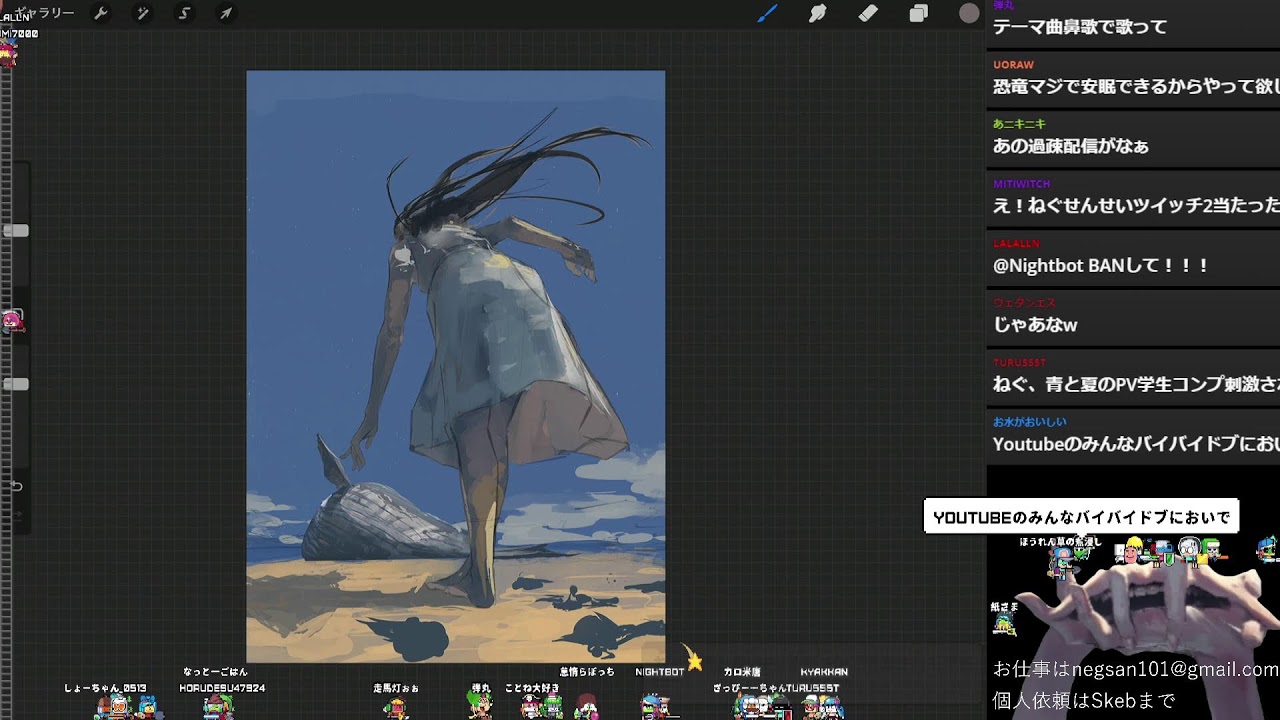Open the active color picker circle
1280x720 pixels.
pos(969,13)
